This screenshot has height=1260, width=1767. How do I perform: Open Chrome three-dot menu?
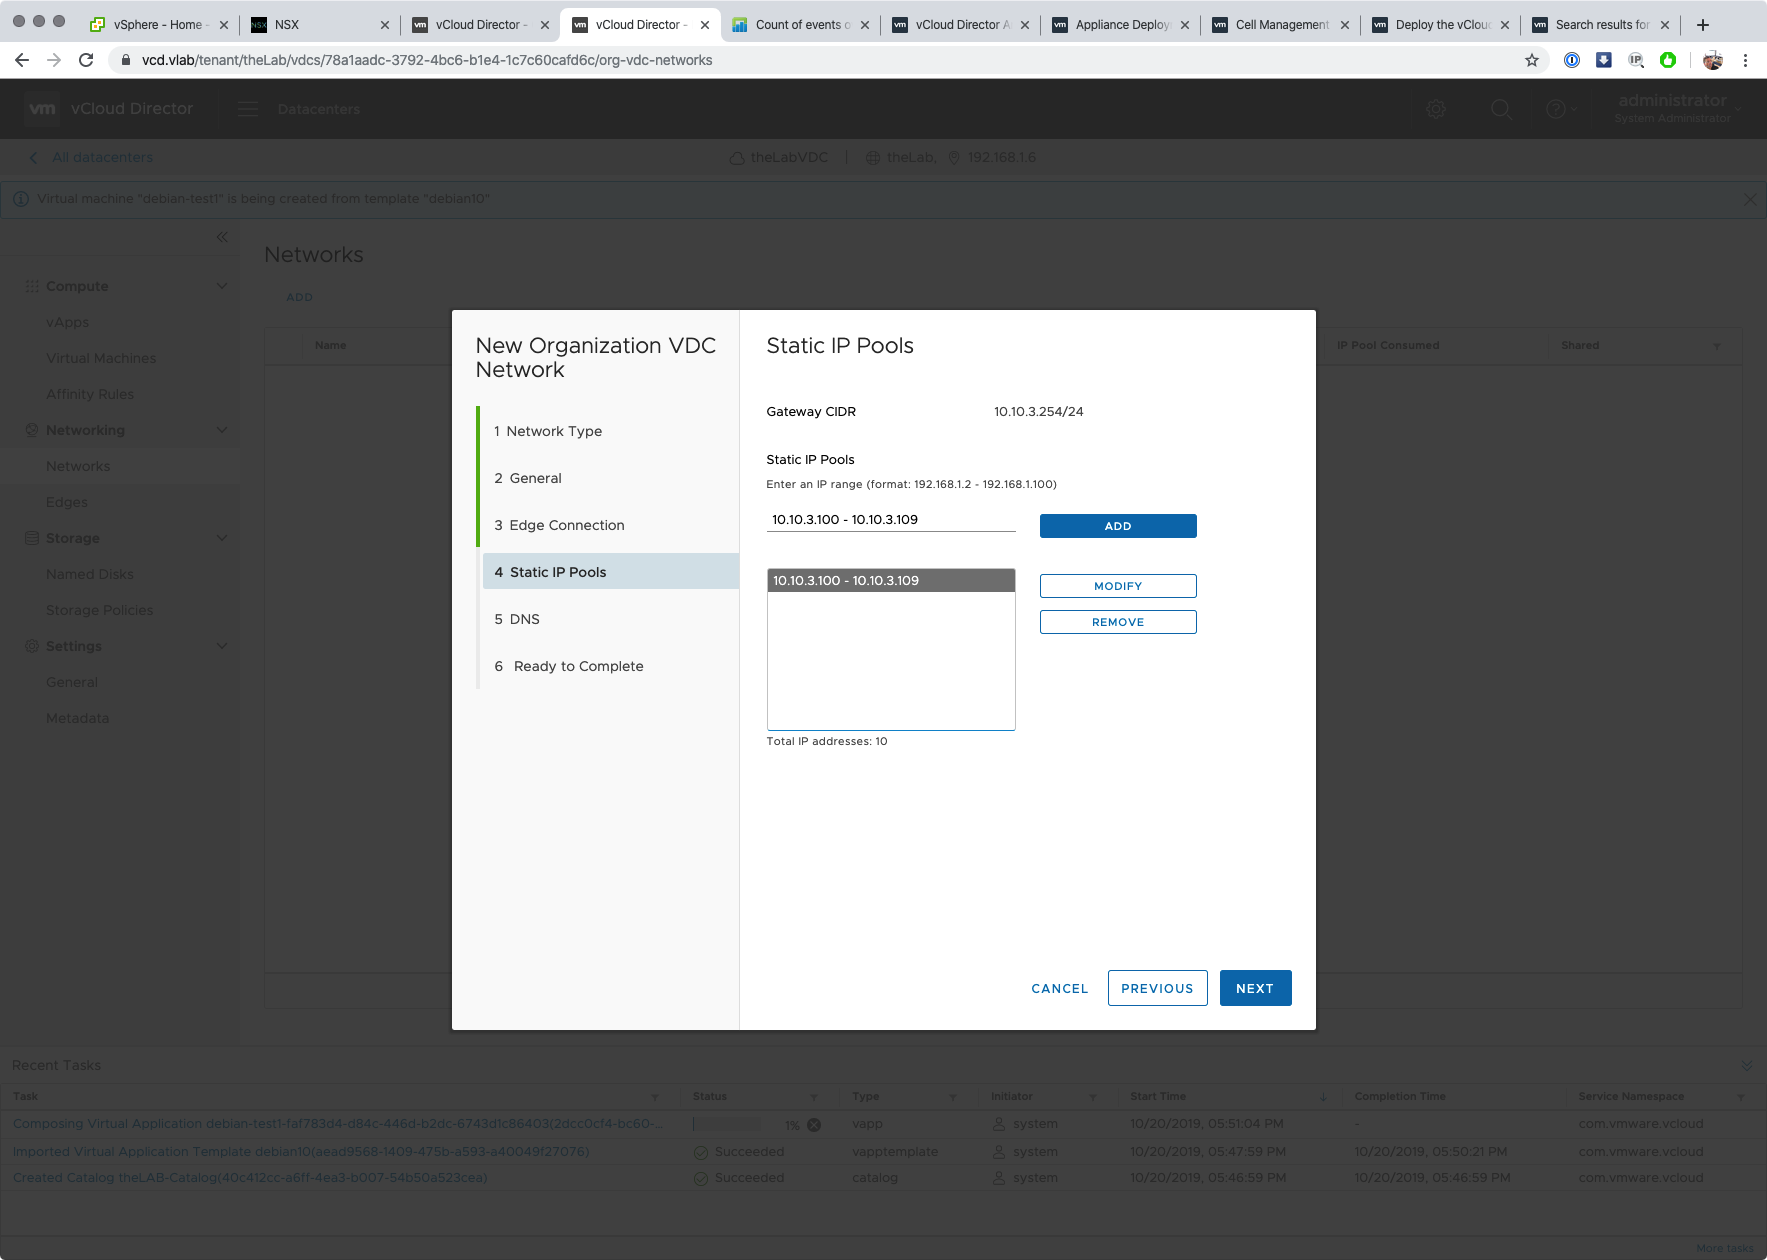coord(1745,60)
